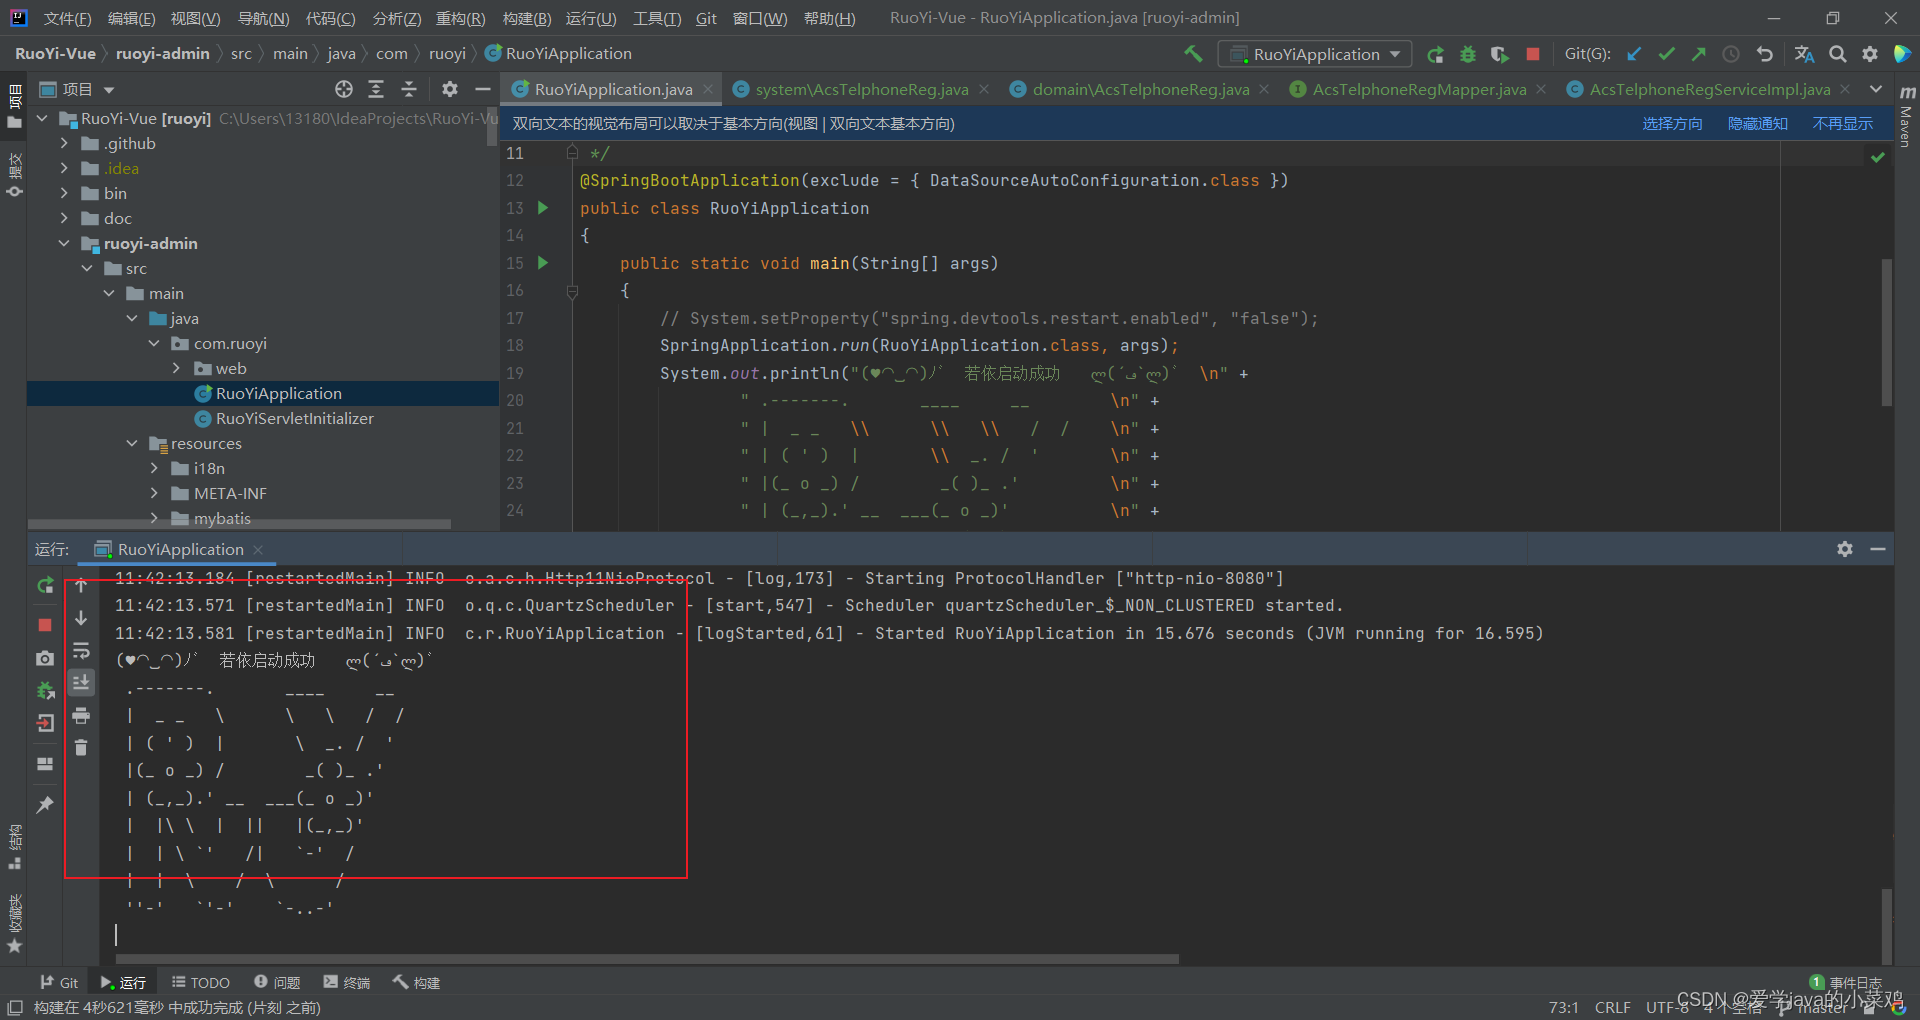Click the Build project hammer icon

(1193, 53)
